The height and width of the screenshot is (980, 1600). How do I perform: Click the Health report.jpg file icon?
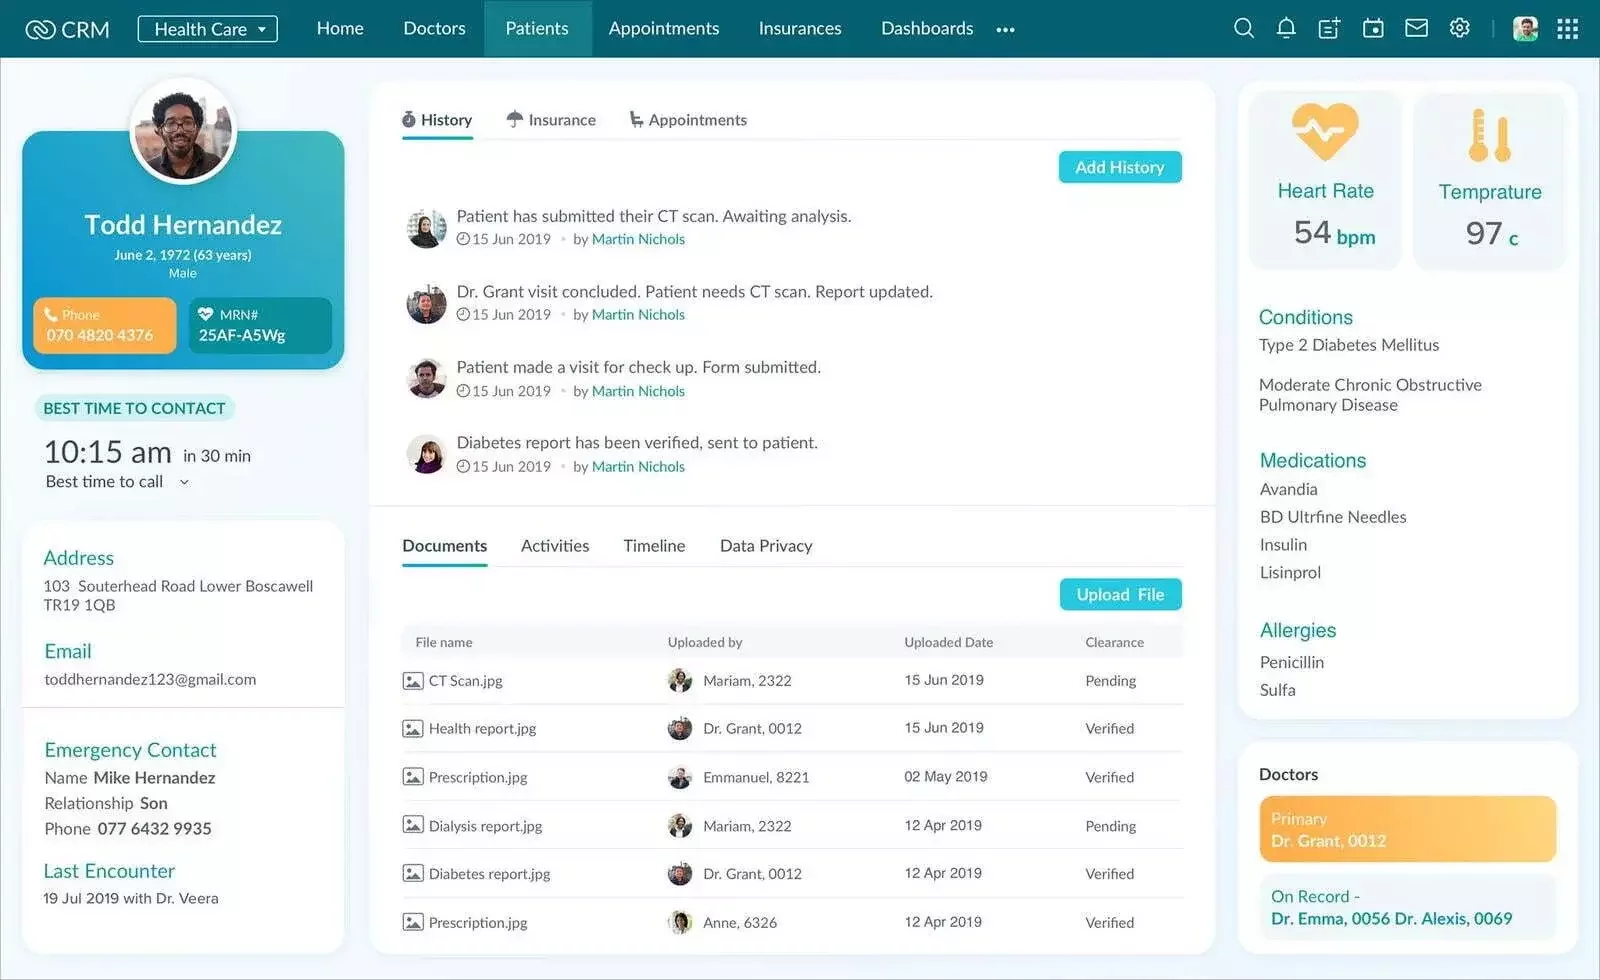coord(412,729)
